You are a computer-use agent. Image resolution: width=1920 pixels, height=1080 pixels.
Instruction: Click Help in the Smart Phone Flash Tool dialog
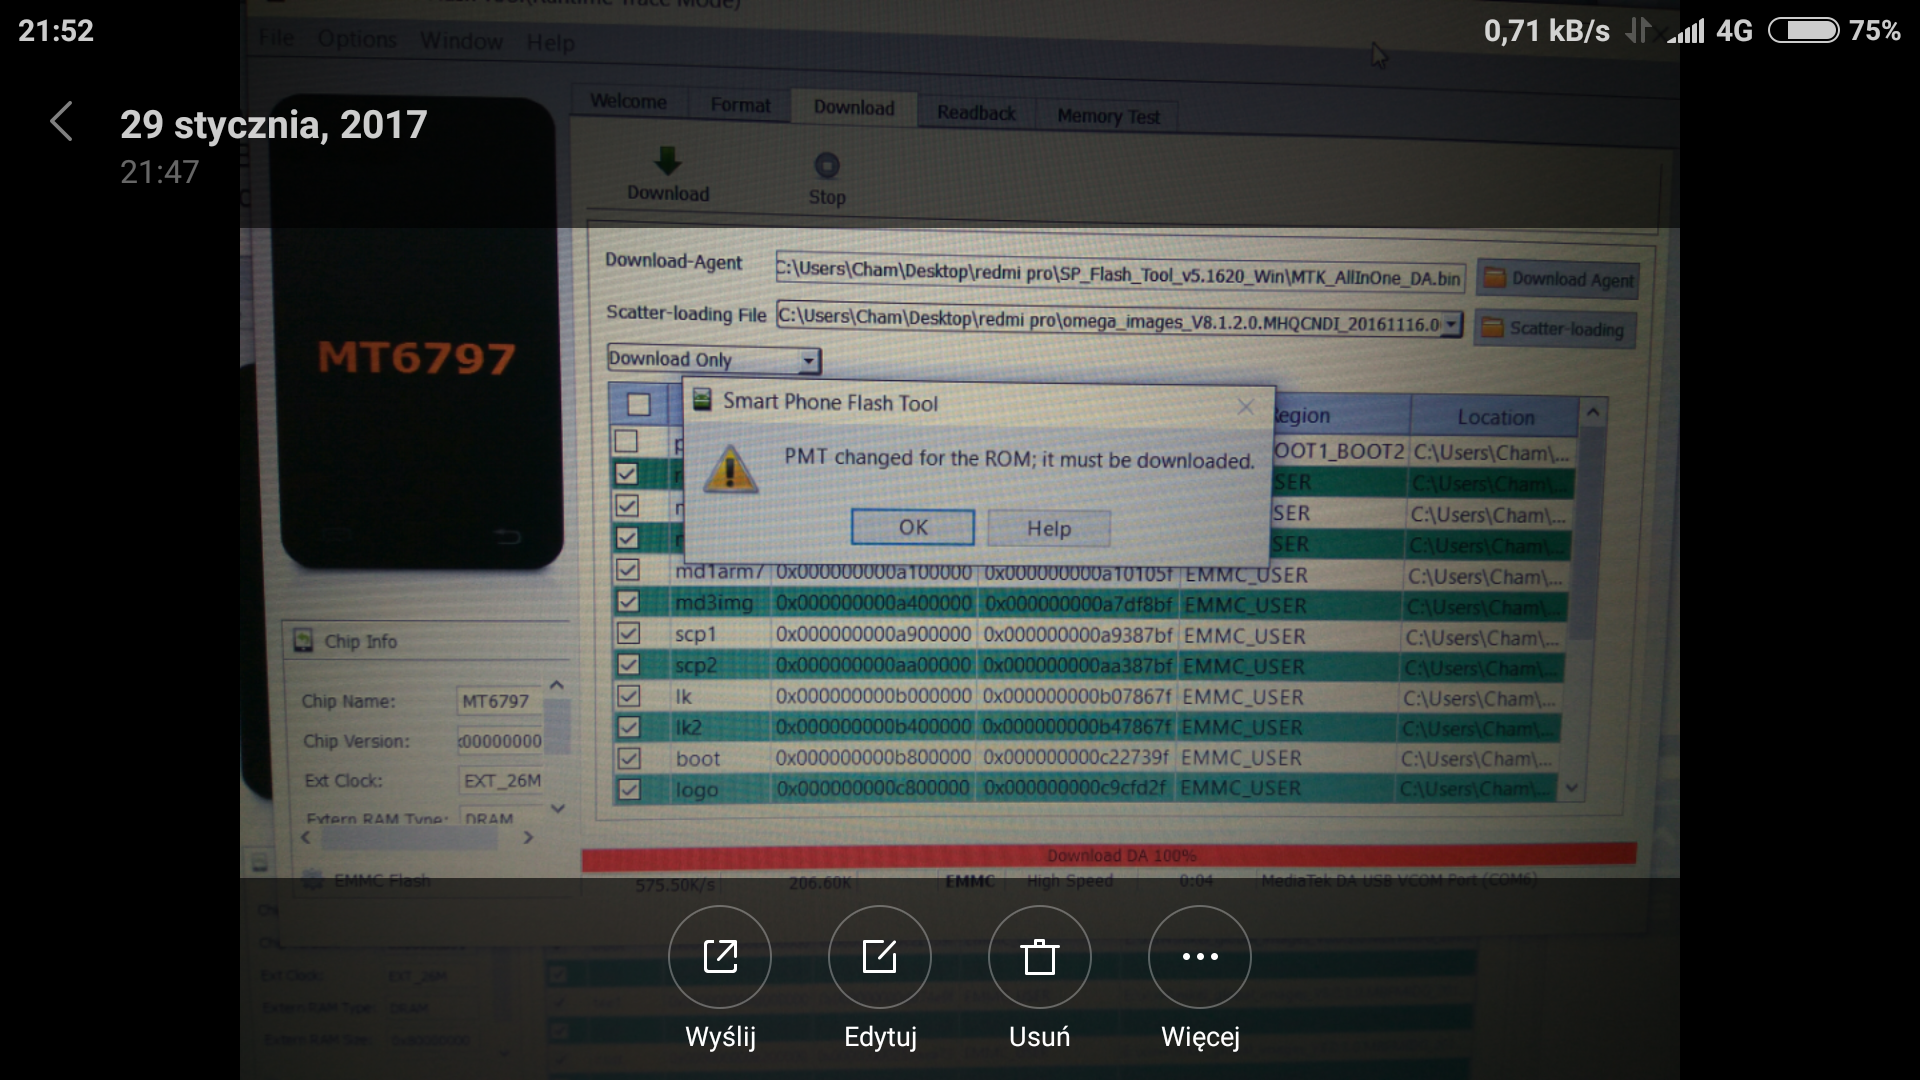[x=1048, y=528]
